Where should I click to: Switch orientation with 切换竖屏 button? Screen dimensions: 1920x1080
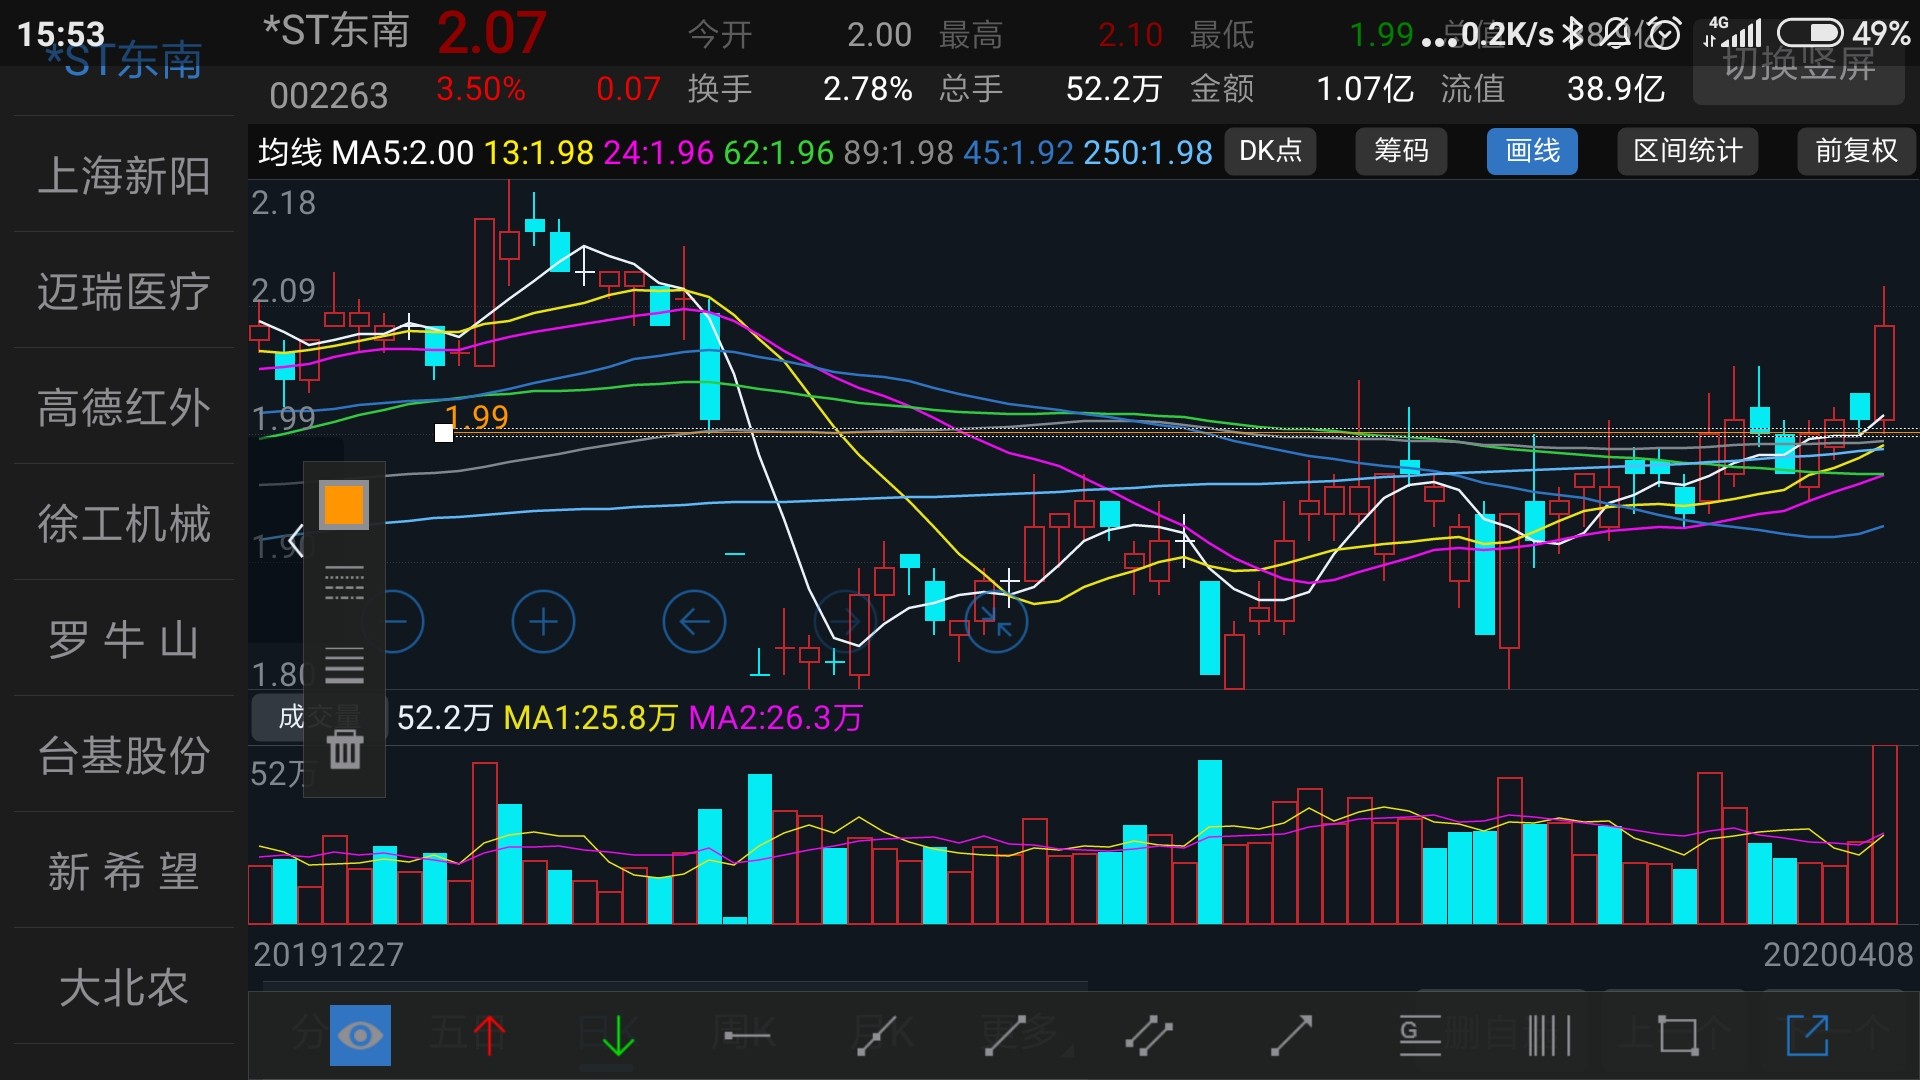1799,65
